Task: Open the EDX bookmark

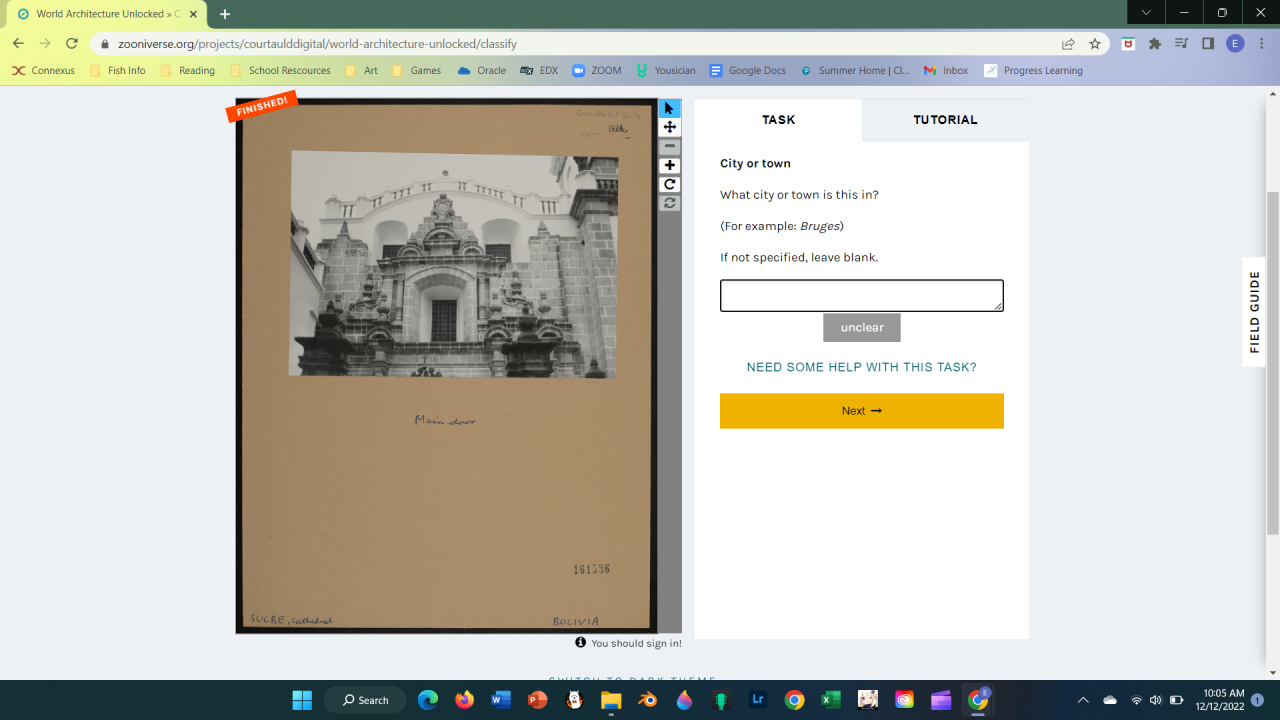Action: (539, 71)
